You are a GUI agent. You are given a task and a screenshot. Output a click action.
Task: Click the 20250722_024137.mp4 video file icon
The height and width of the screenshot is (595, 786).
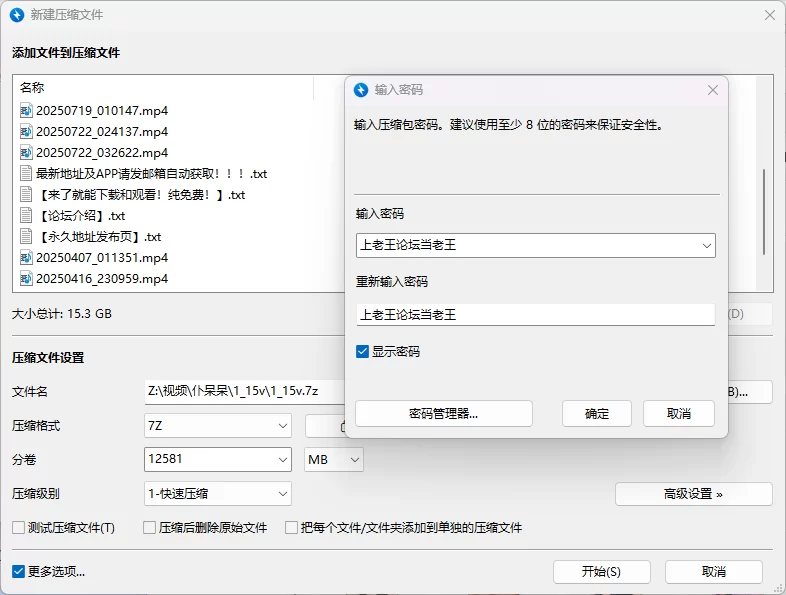click(26, 131)
